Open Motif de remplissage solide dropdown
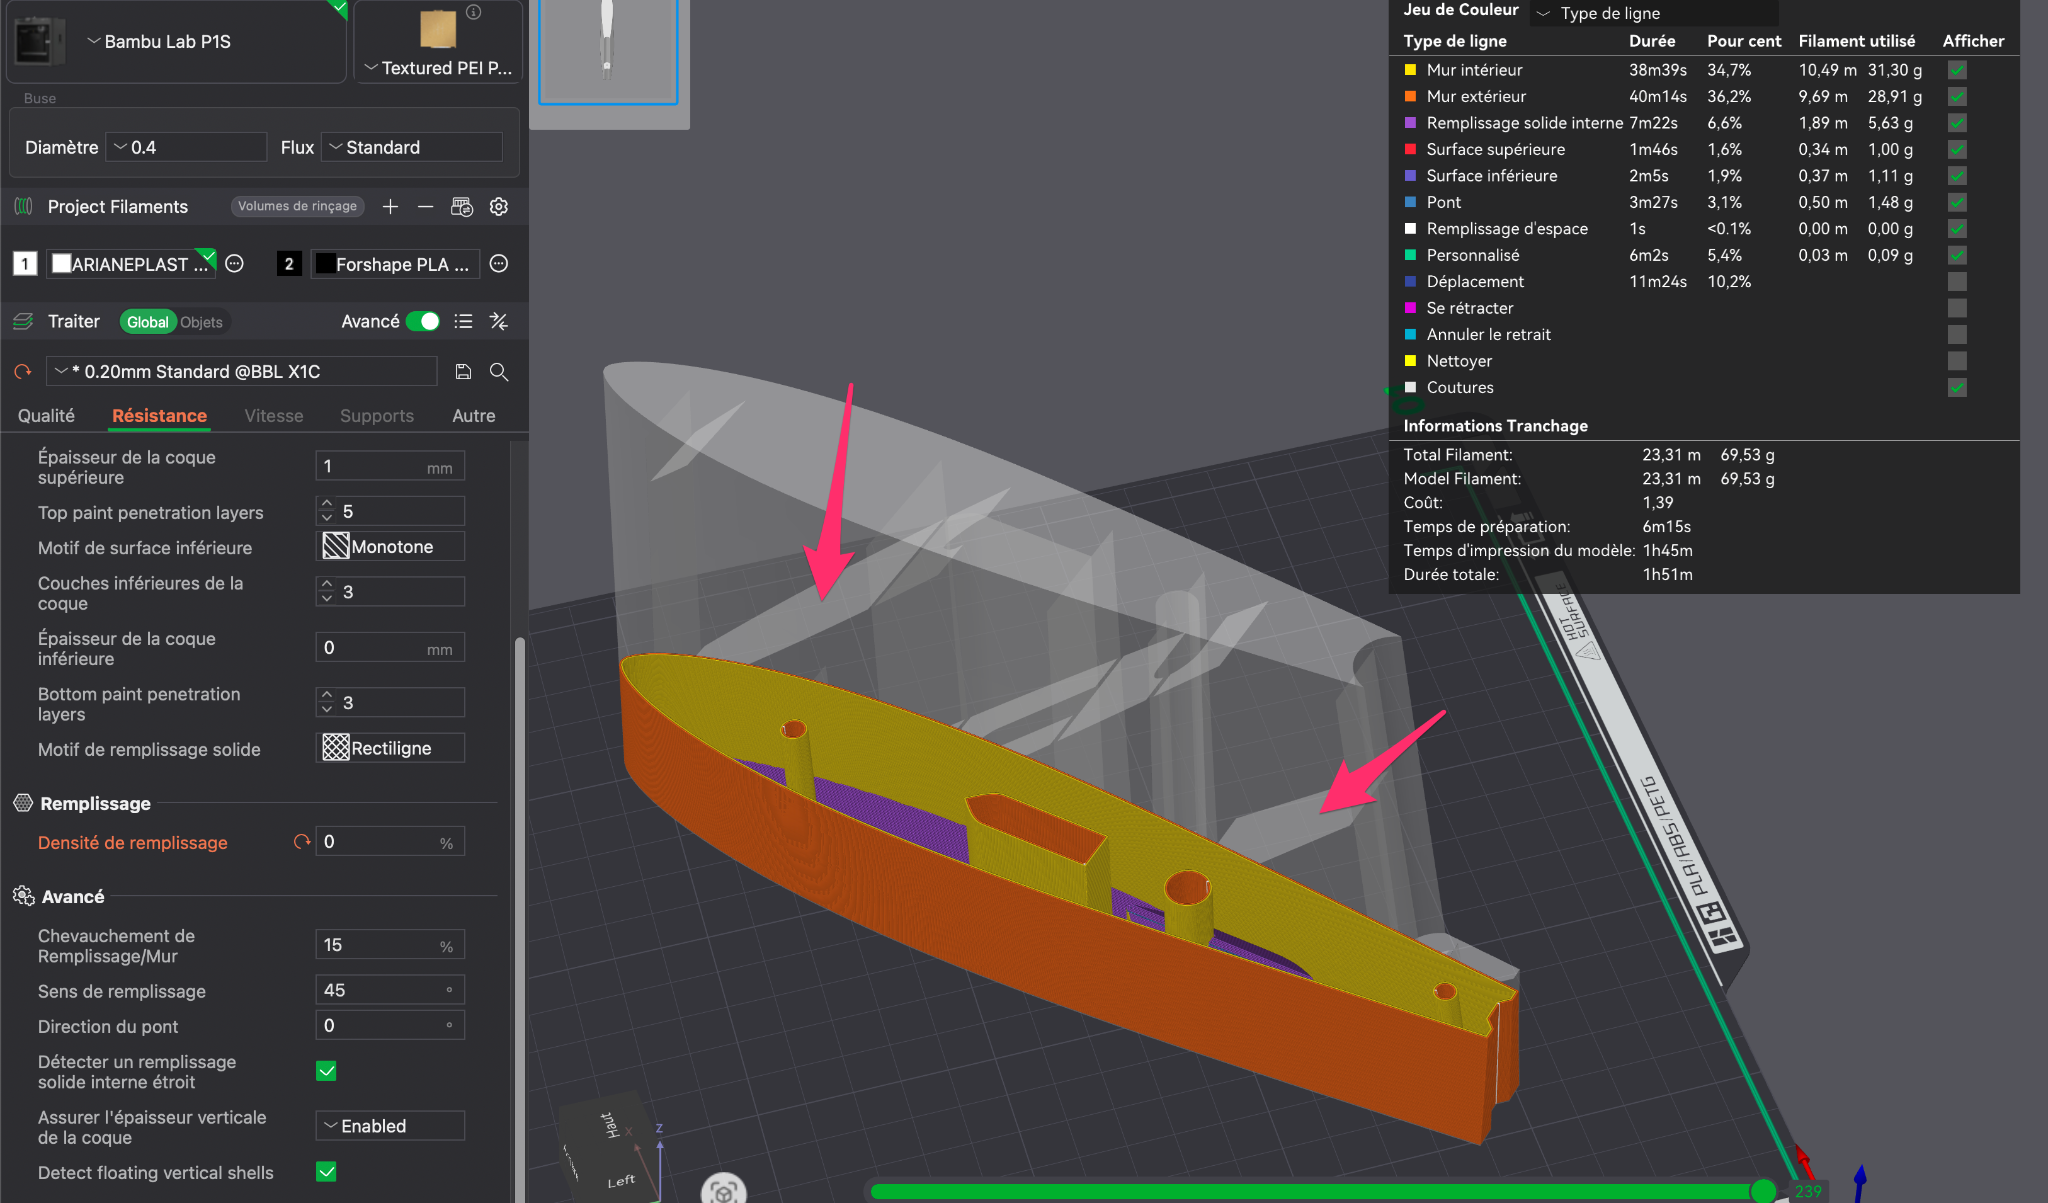Image resolution: width=2048 pixels, height=1203 pixels. pos(391,748)
